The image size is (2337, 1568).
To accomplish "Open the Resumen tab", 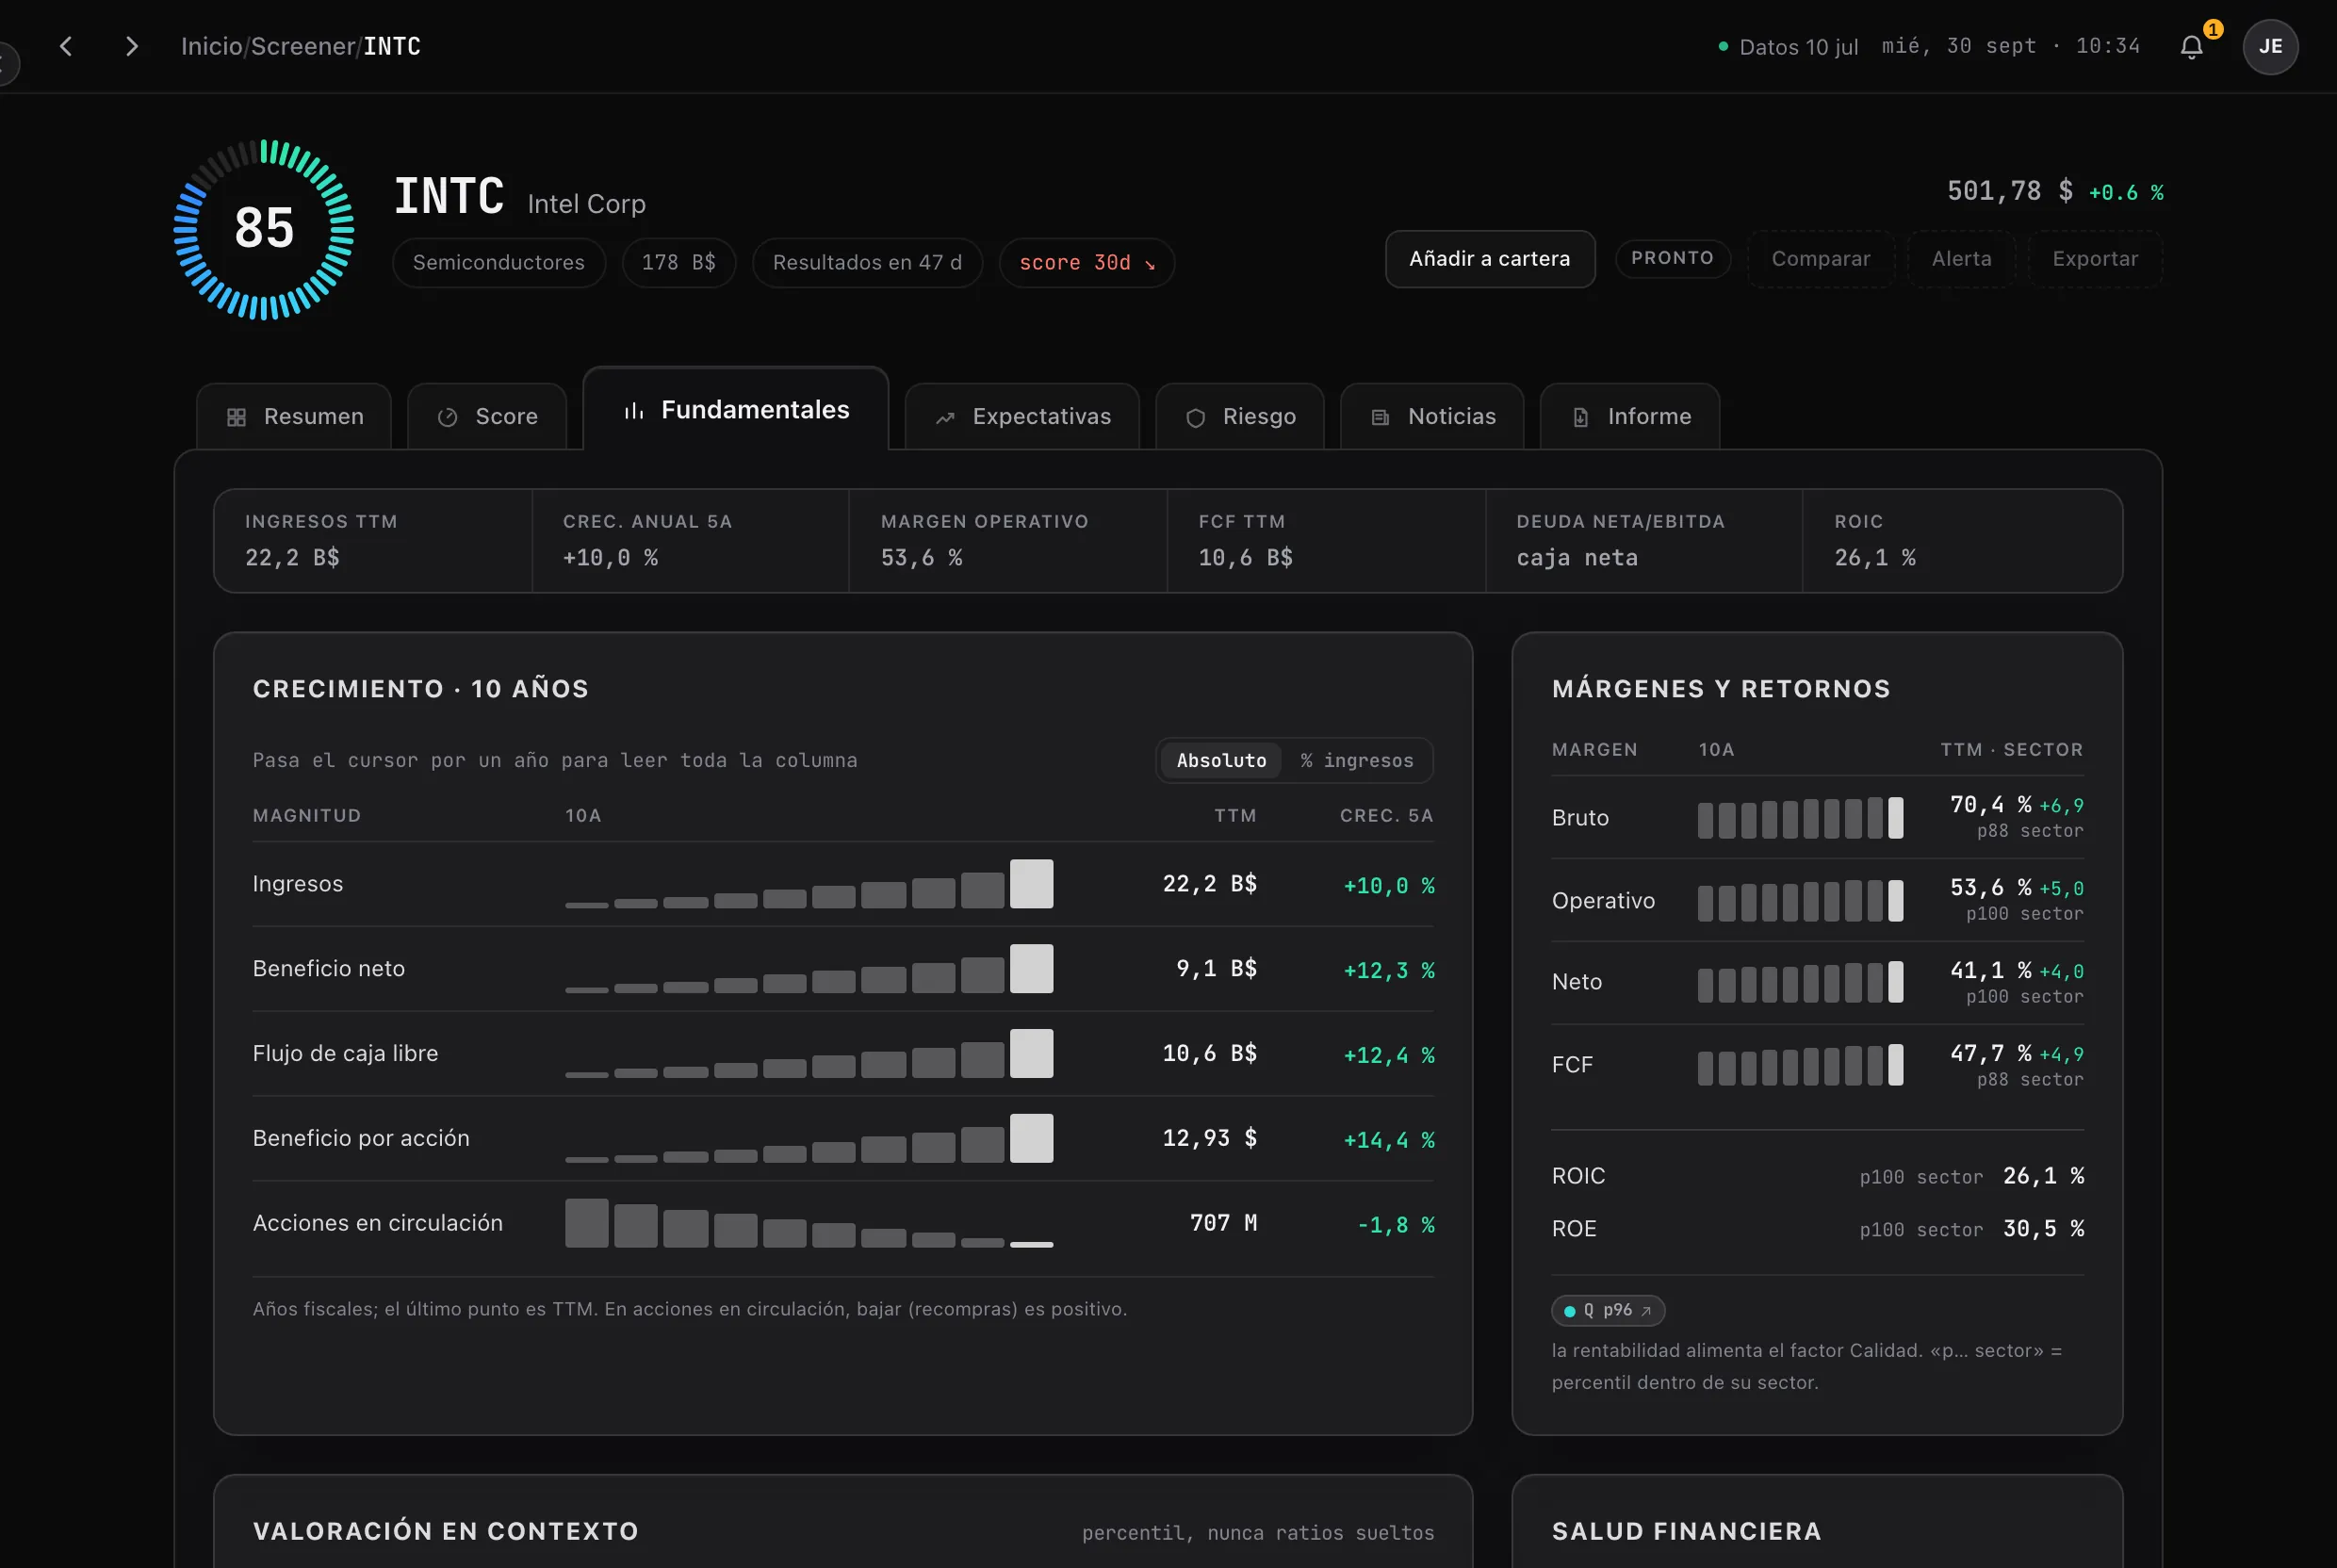I will coord(294,416).
